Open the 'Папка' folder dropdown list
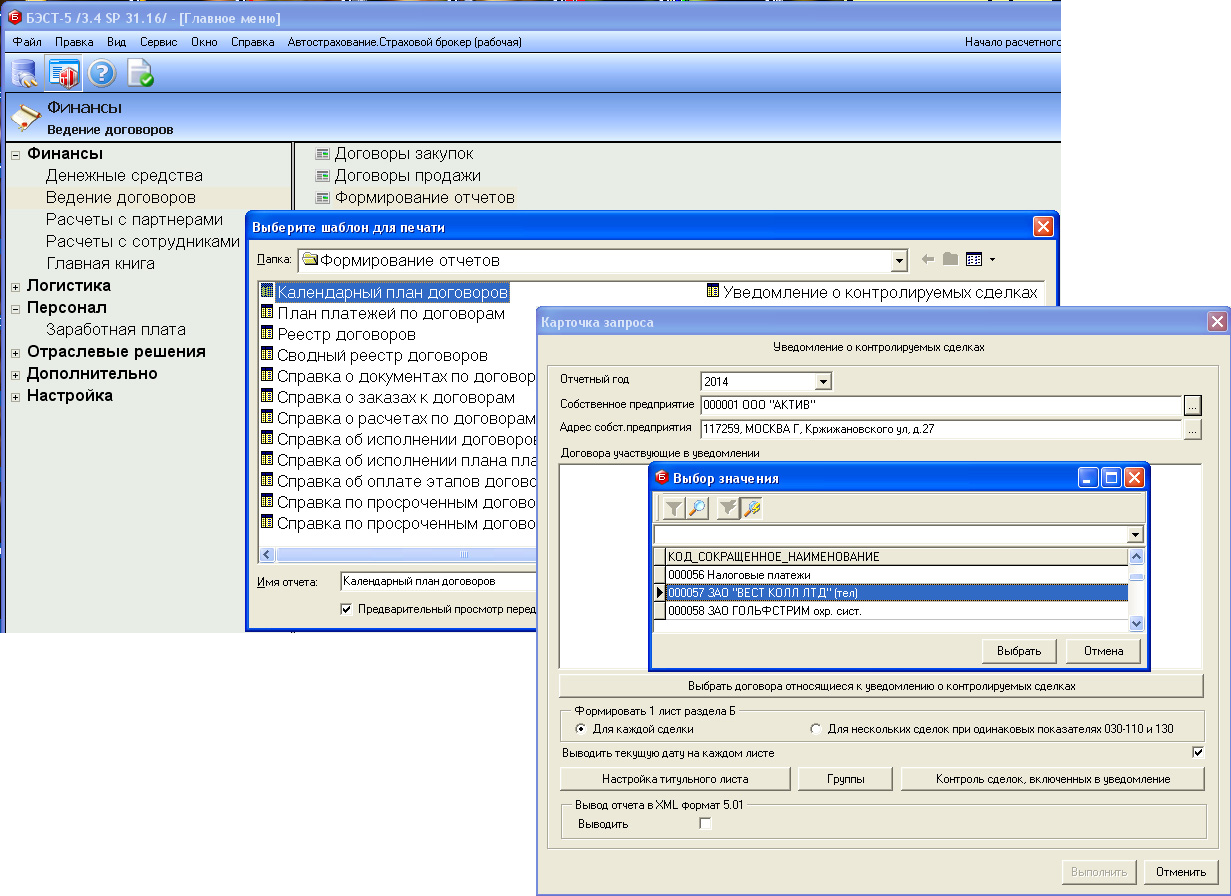 (x=899, y=261)
